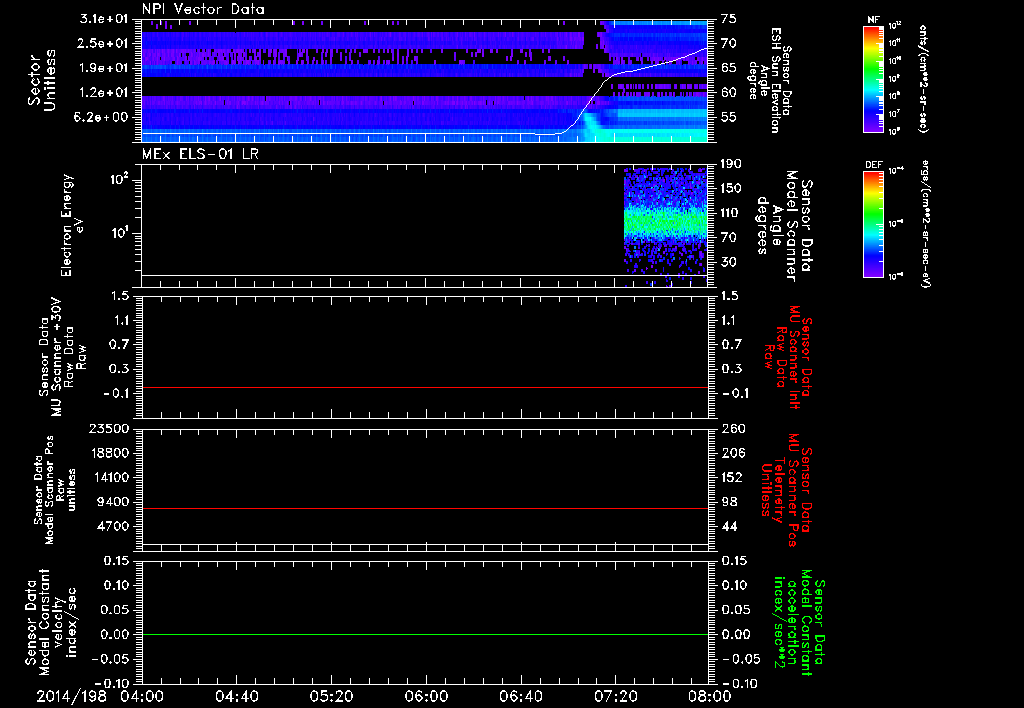Click the '1.2e+01' sector tick value
The width and height of the screenshot is (1024, 708).
coord(104,93)
